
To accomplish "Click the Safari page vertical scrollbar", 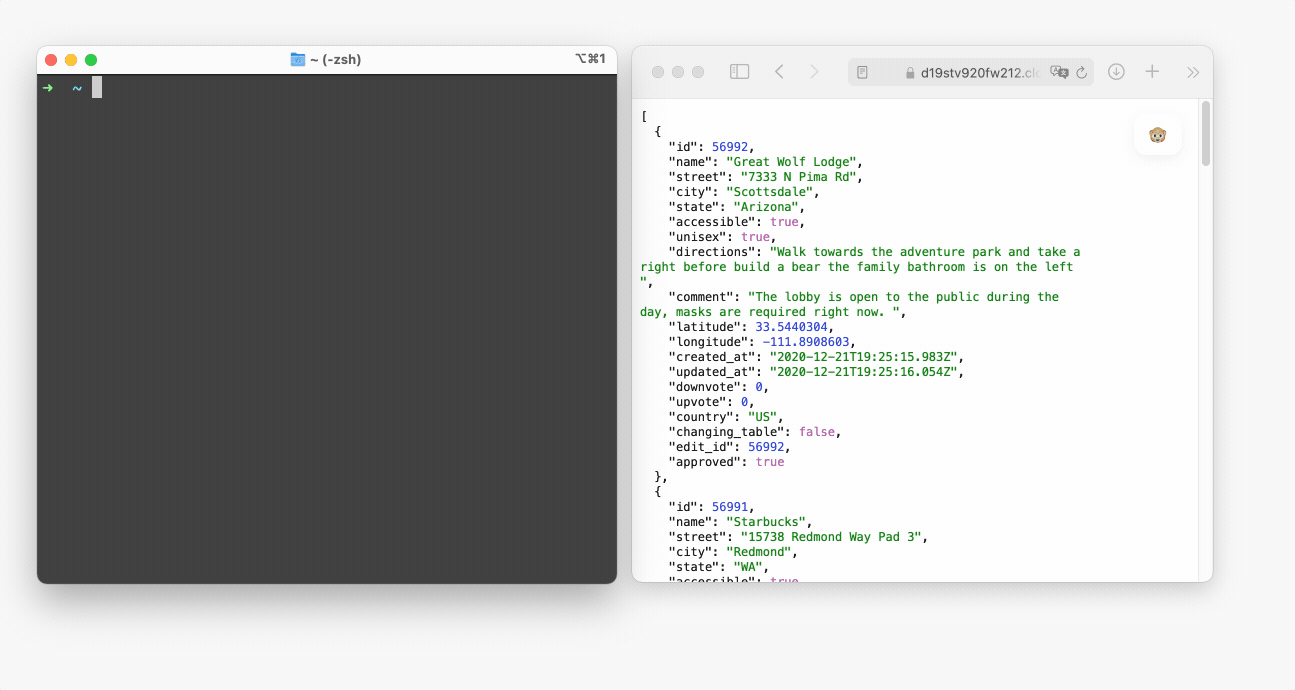I will [x=1206, y=132].
